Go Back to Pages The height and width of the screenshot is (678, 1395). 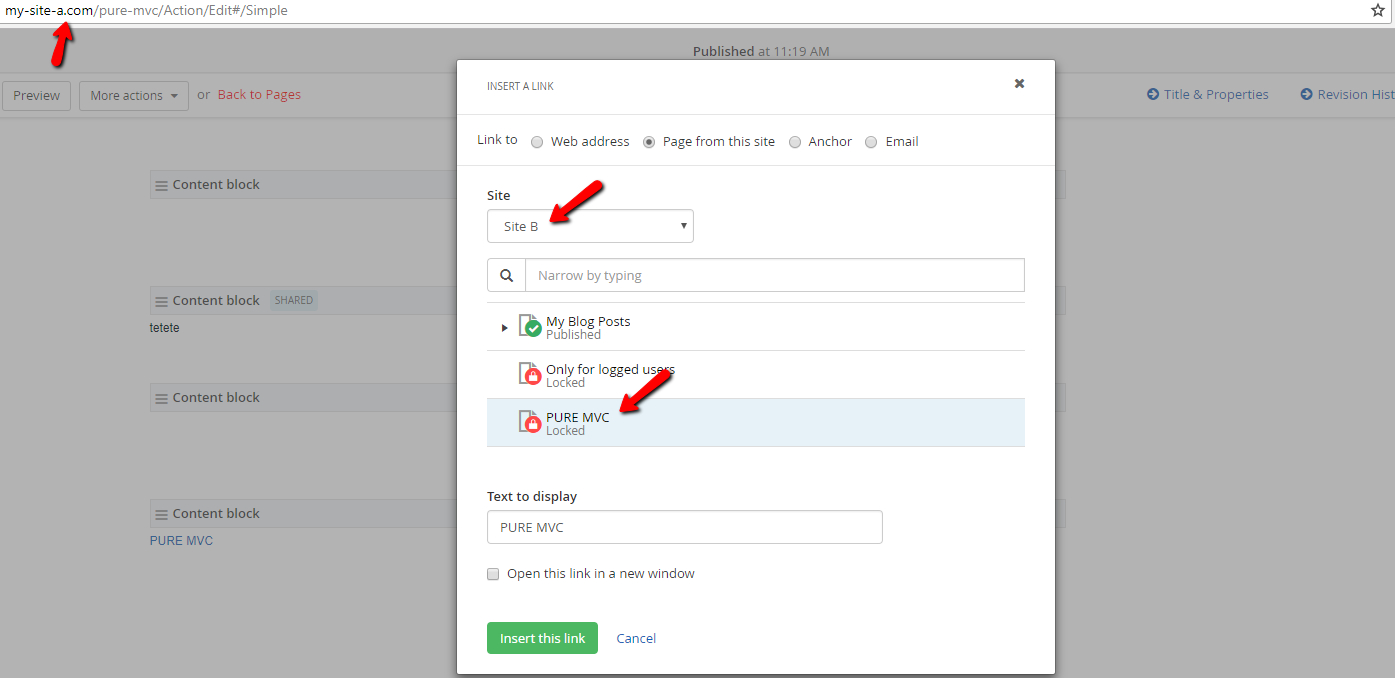point(259,94)
